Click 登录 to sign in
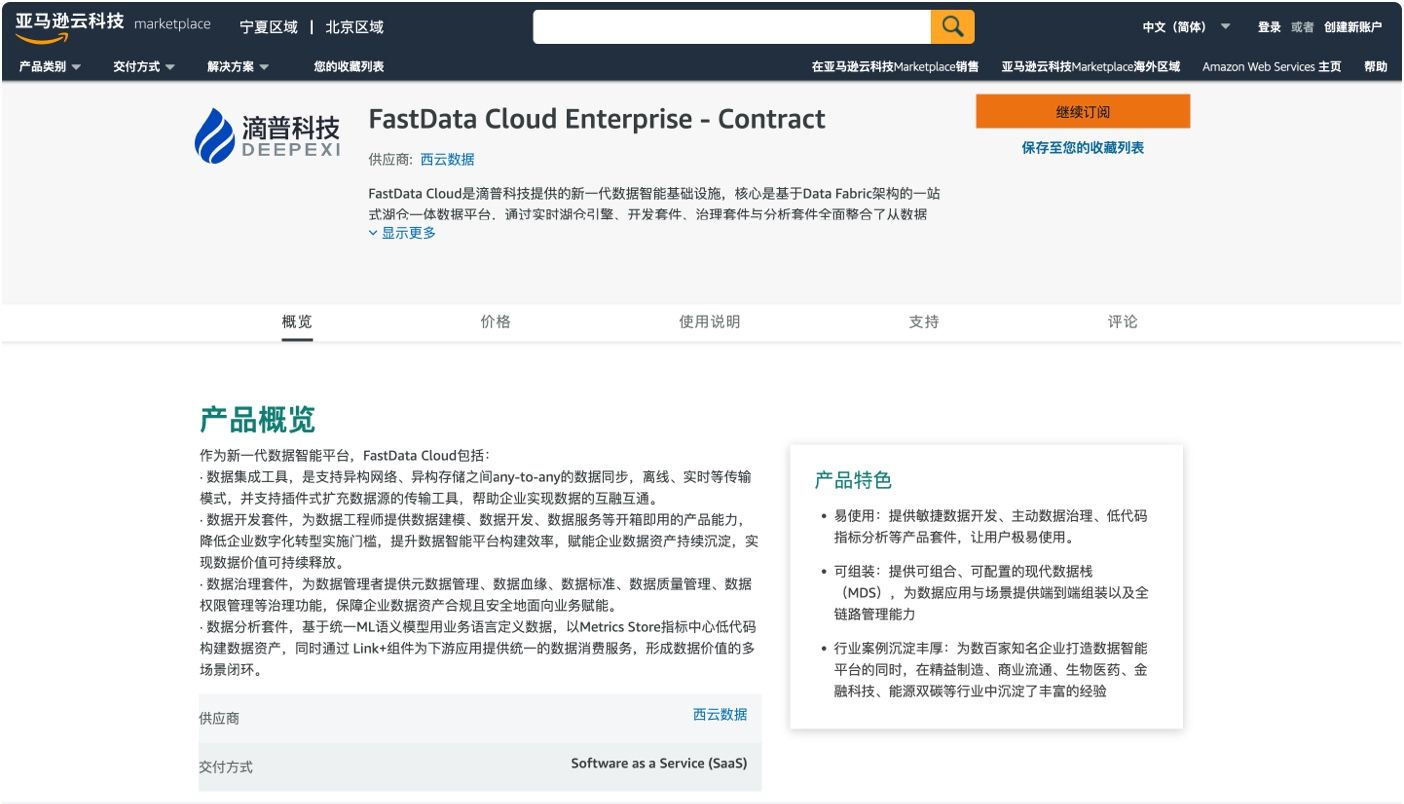Viewport: 1404px width, 804px height. (1268, 27)
